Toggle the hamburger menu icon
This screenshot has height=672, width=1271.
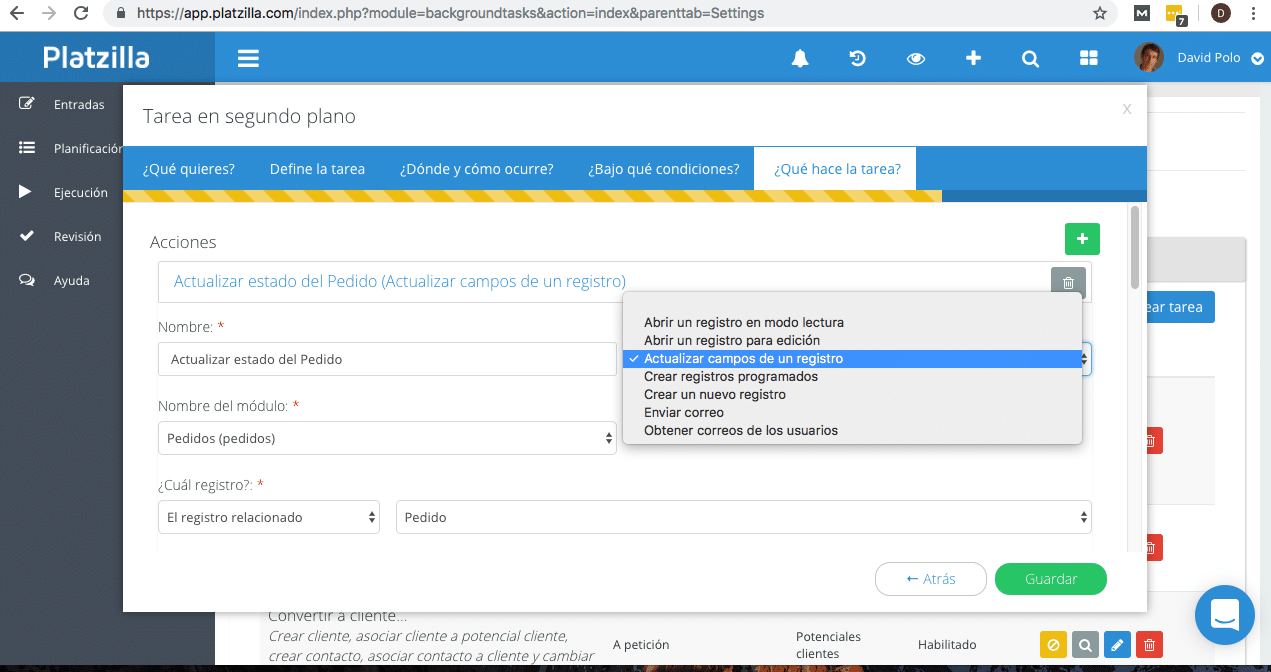[248, 58]
